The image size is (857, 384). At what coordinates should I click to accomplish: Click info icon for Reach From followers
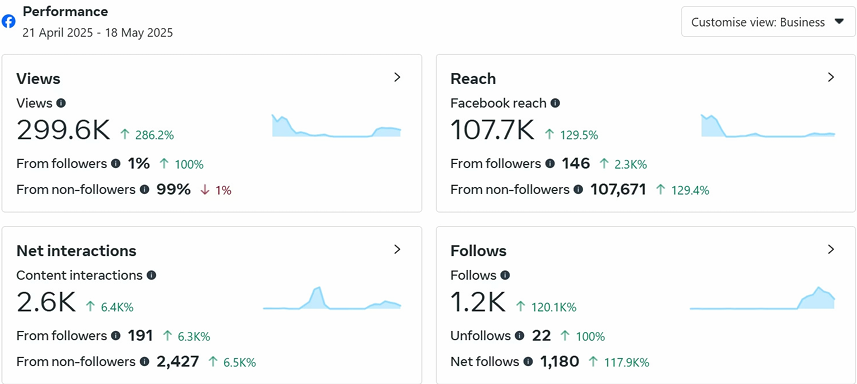point(550,163)
